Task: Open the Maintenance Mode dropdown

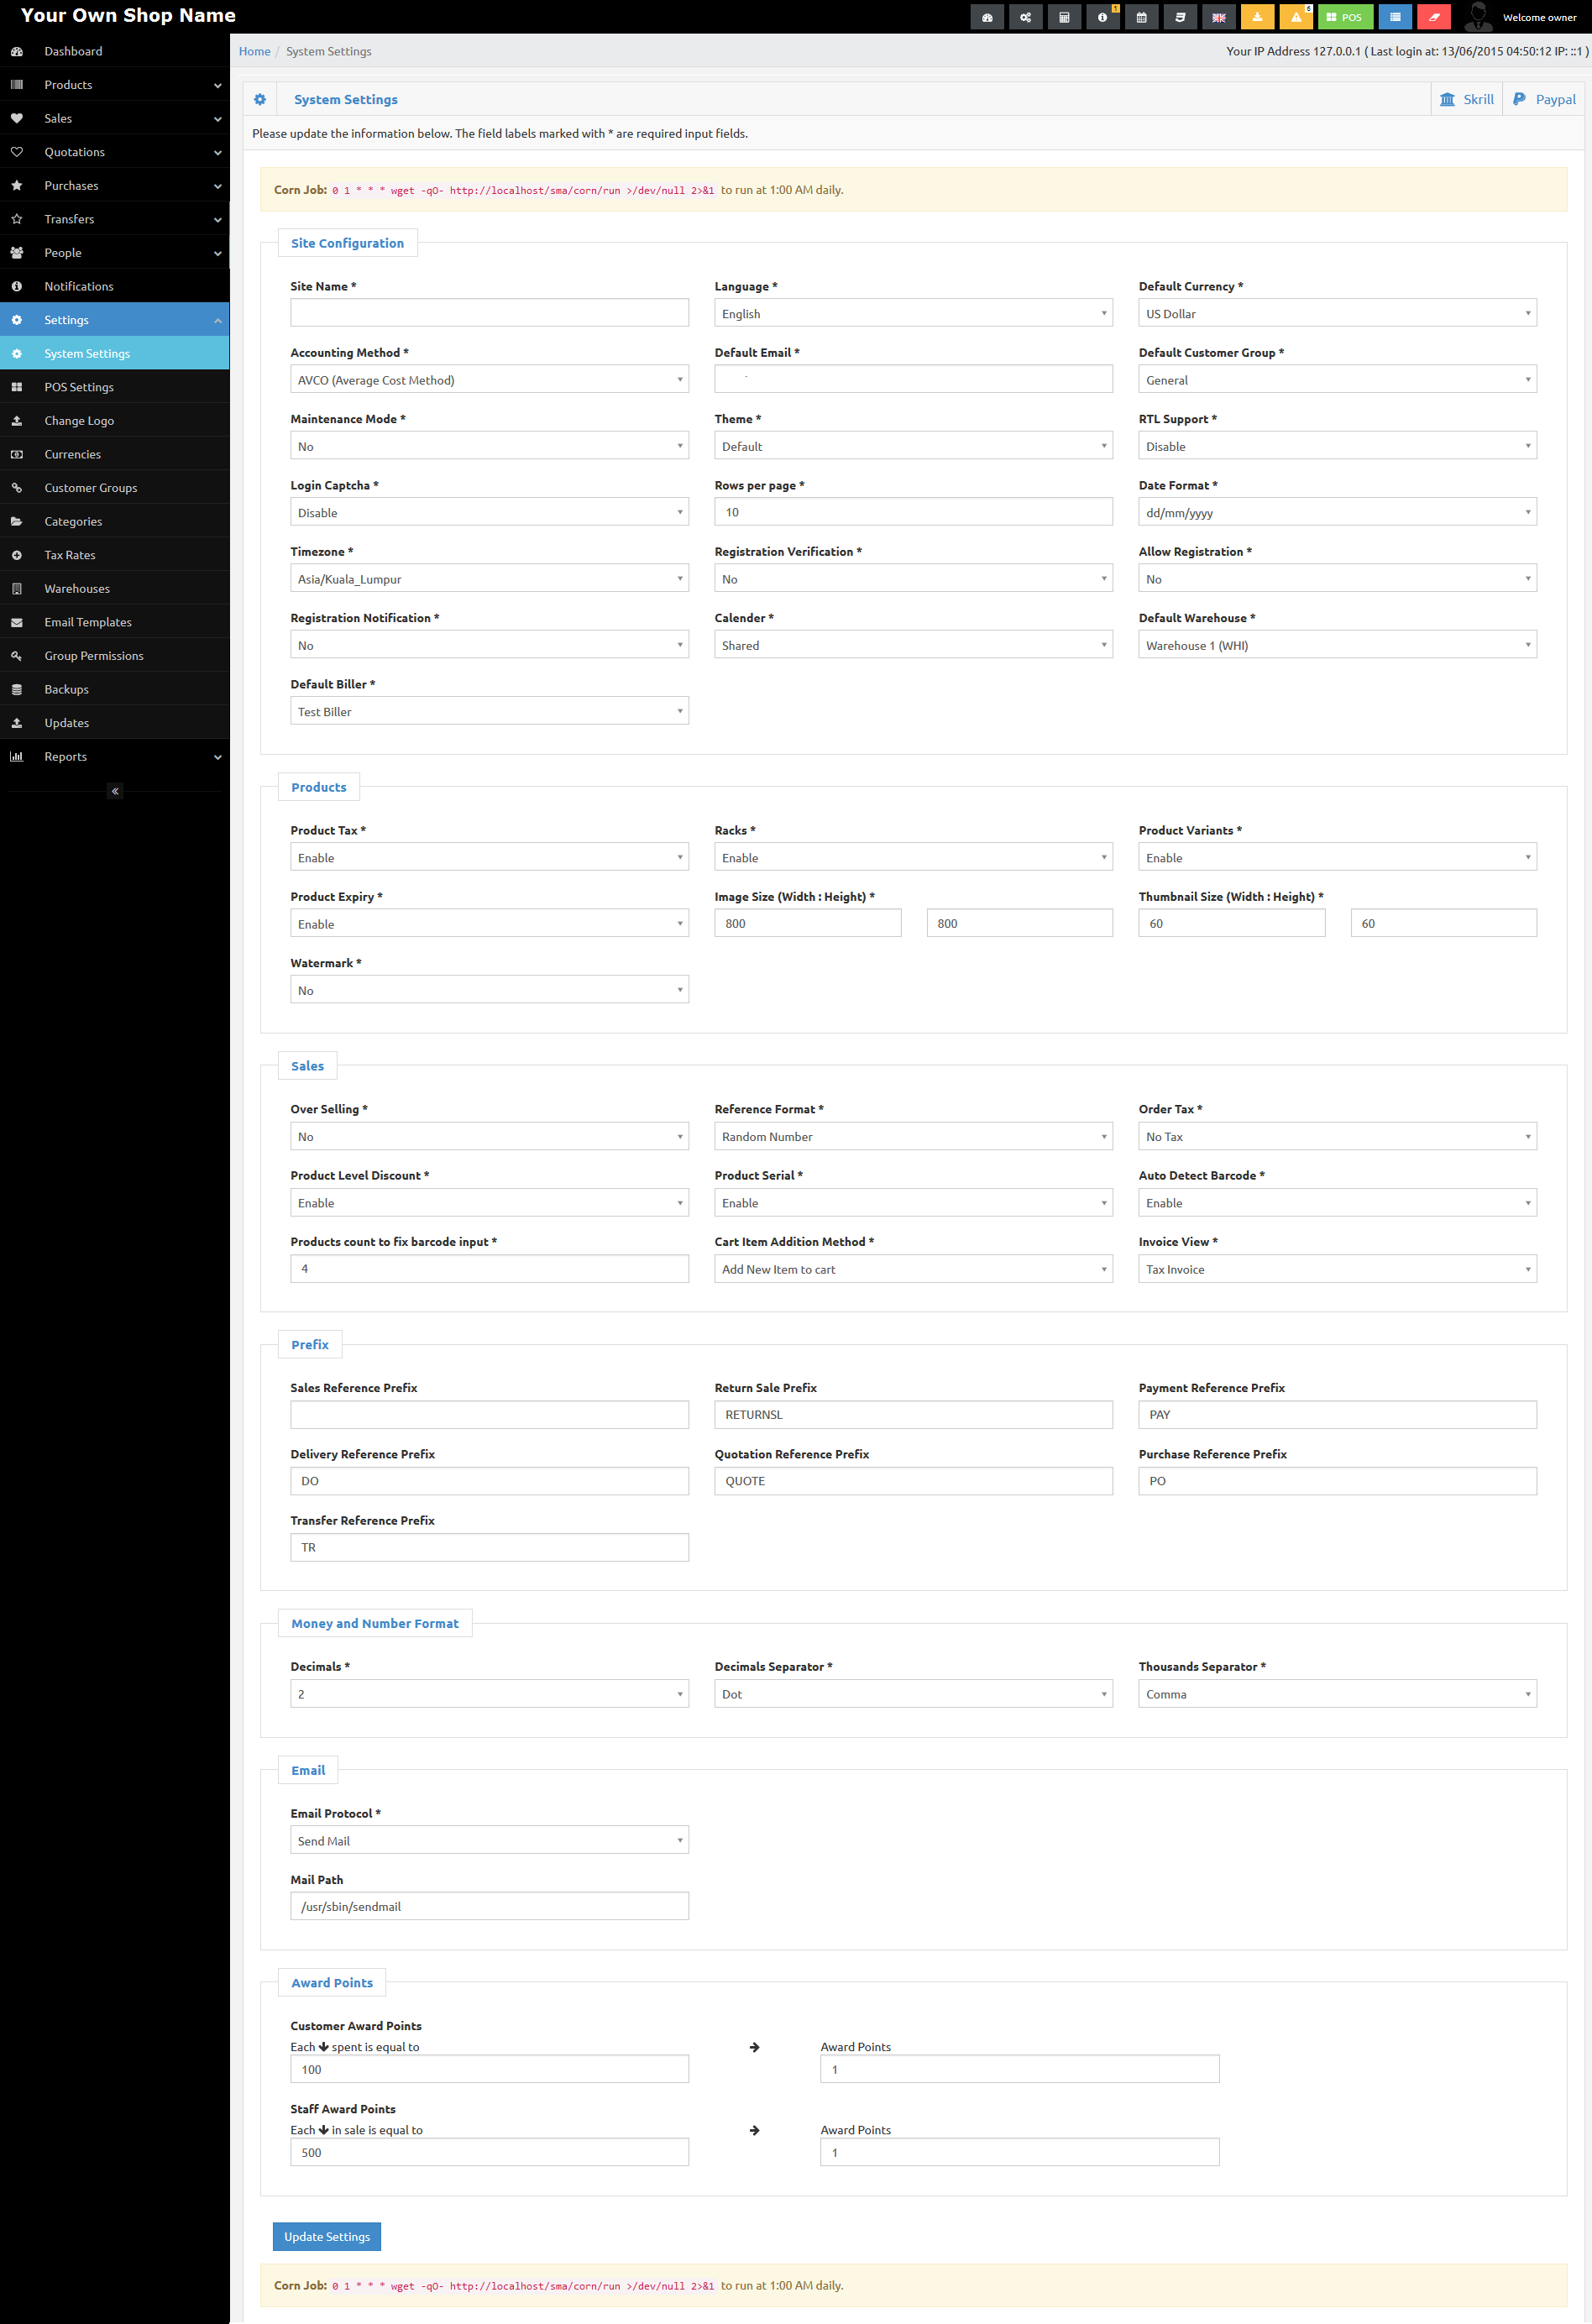Action: tap(489, 446)
